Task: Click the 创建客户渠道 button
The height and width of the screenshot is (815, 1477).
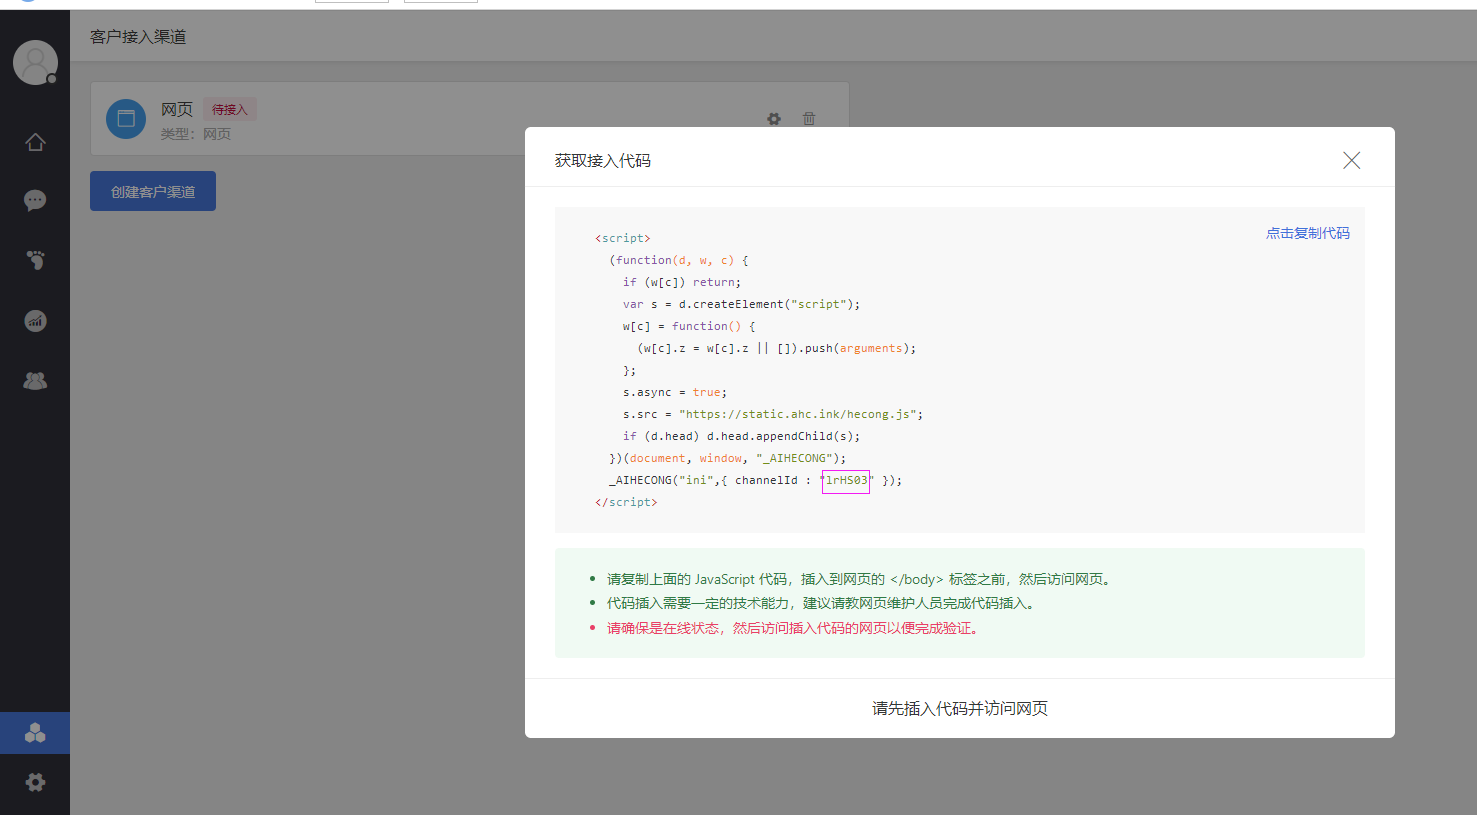Action: click(x=153, y=191)
